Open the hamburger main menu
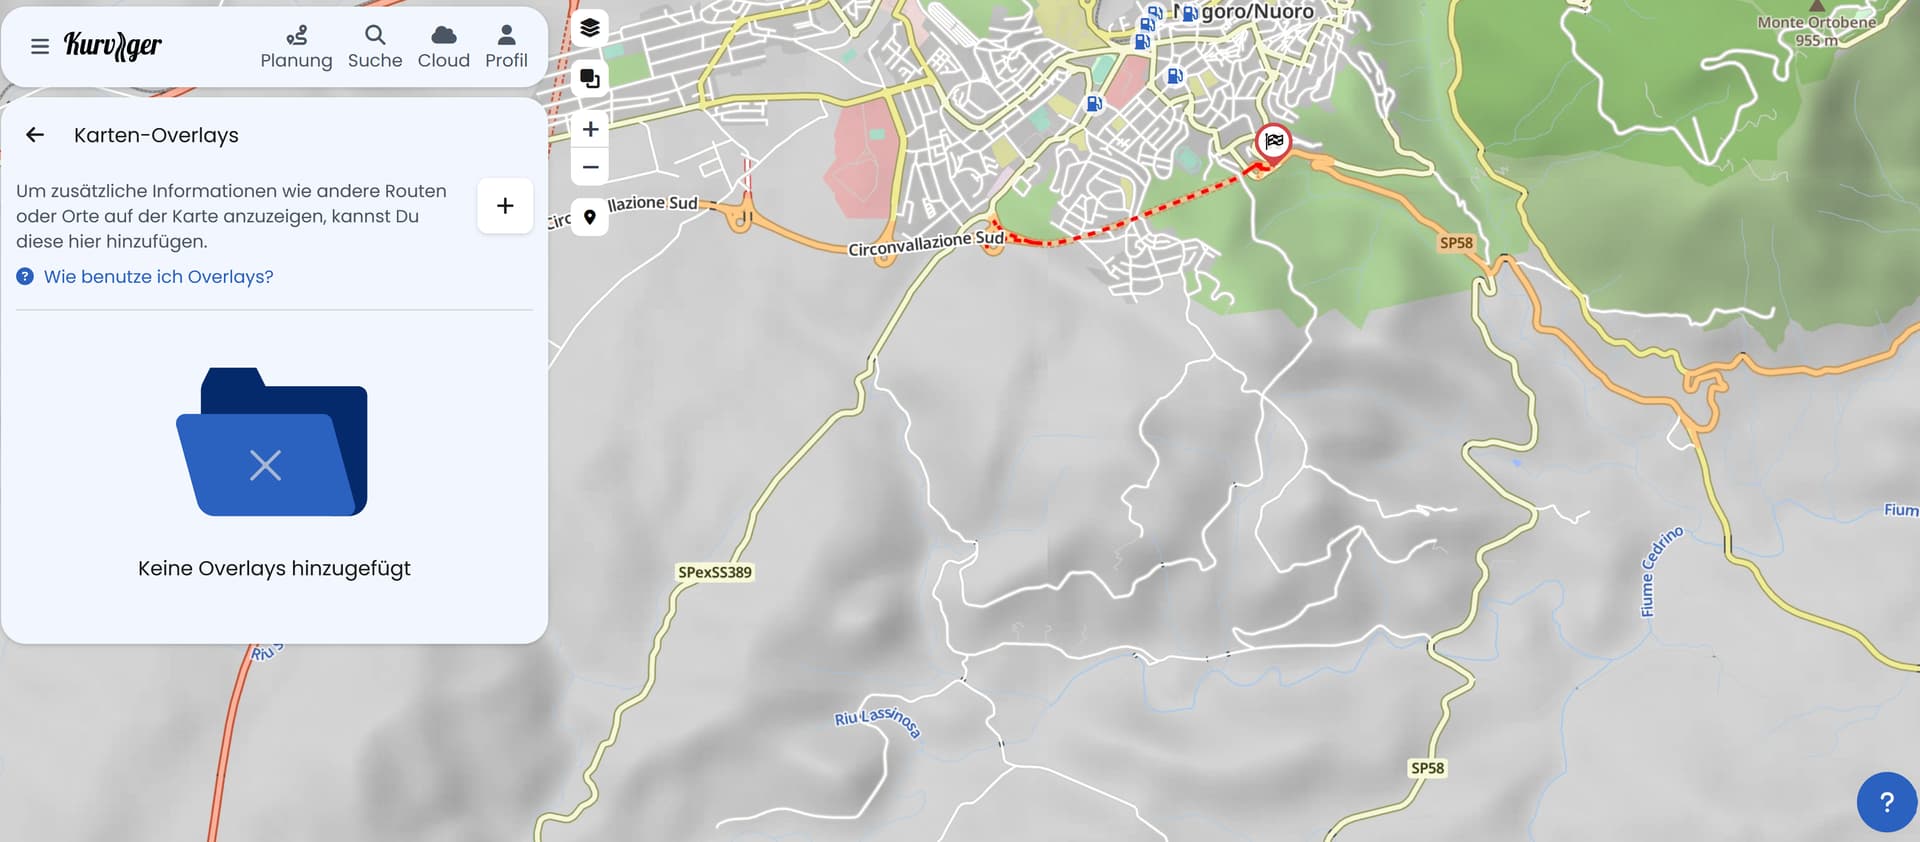 click(40, 46)
